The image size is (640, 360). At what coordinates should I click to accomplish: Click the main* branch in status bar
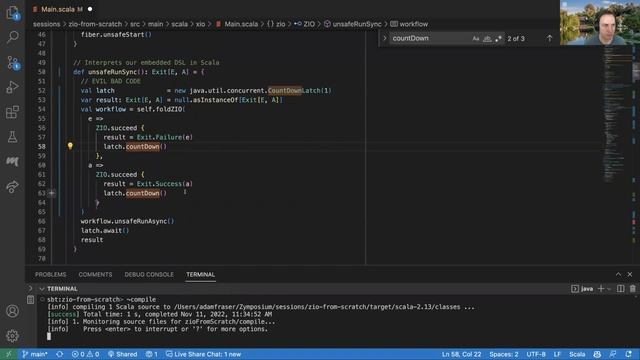click(x=35, y=354)
